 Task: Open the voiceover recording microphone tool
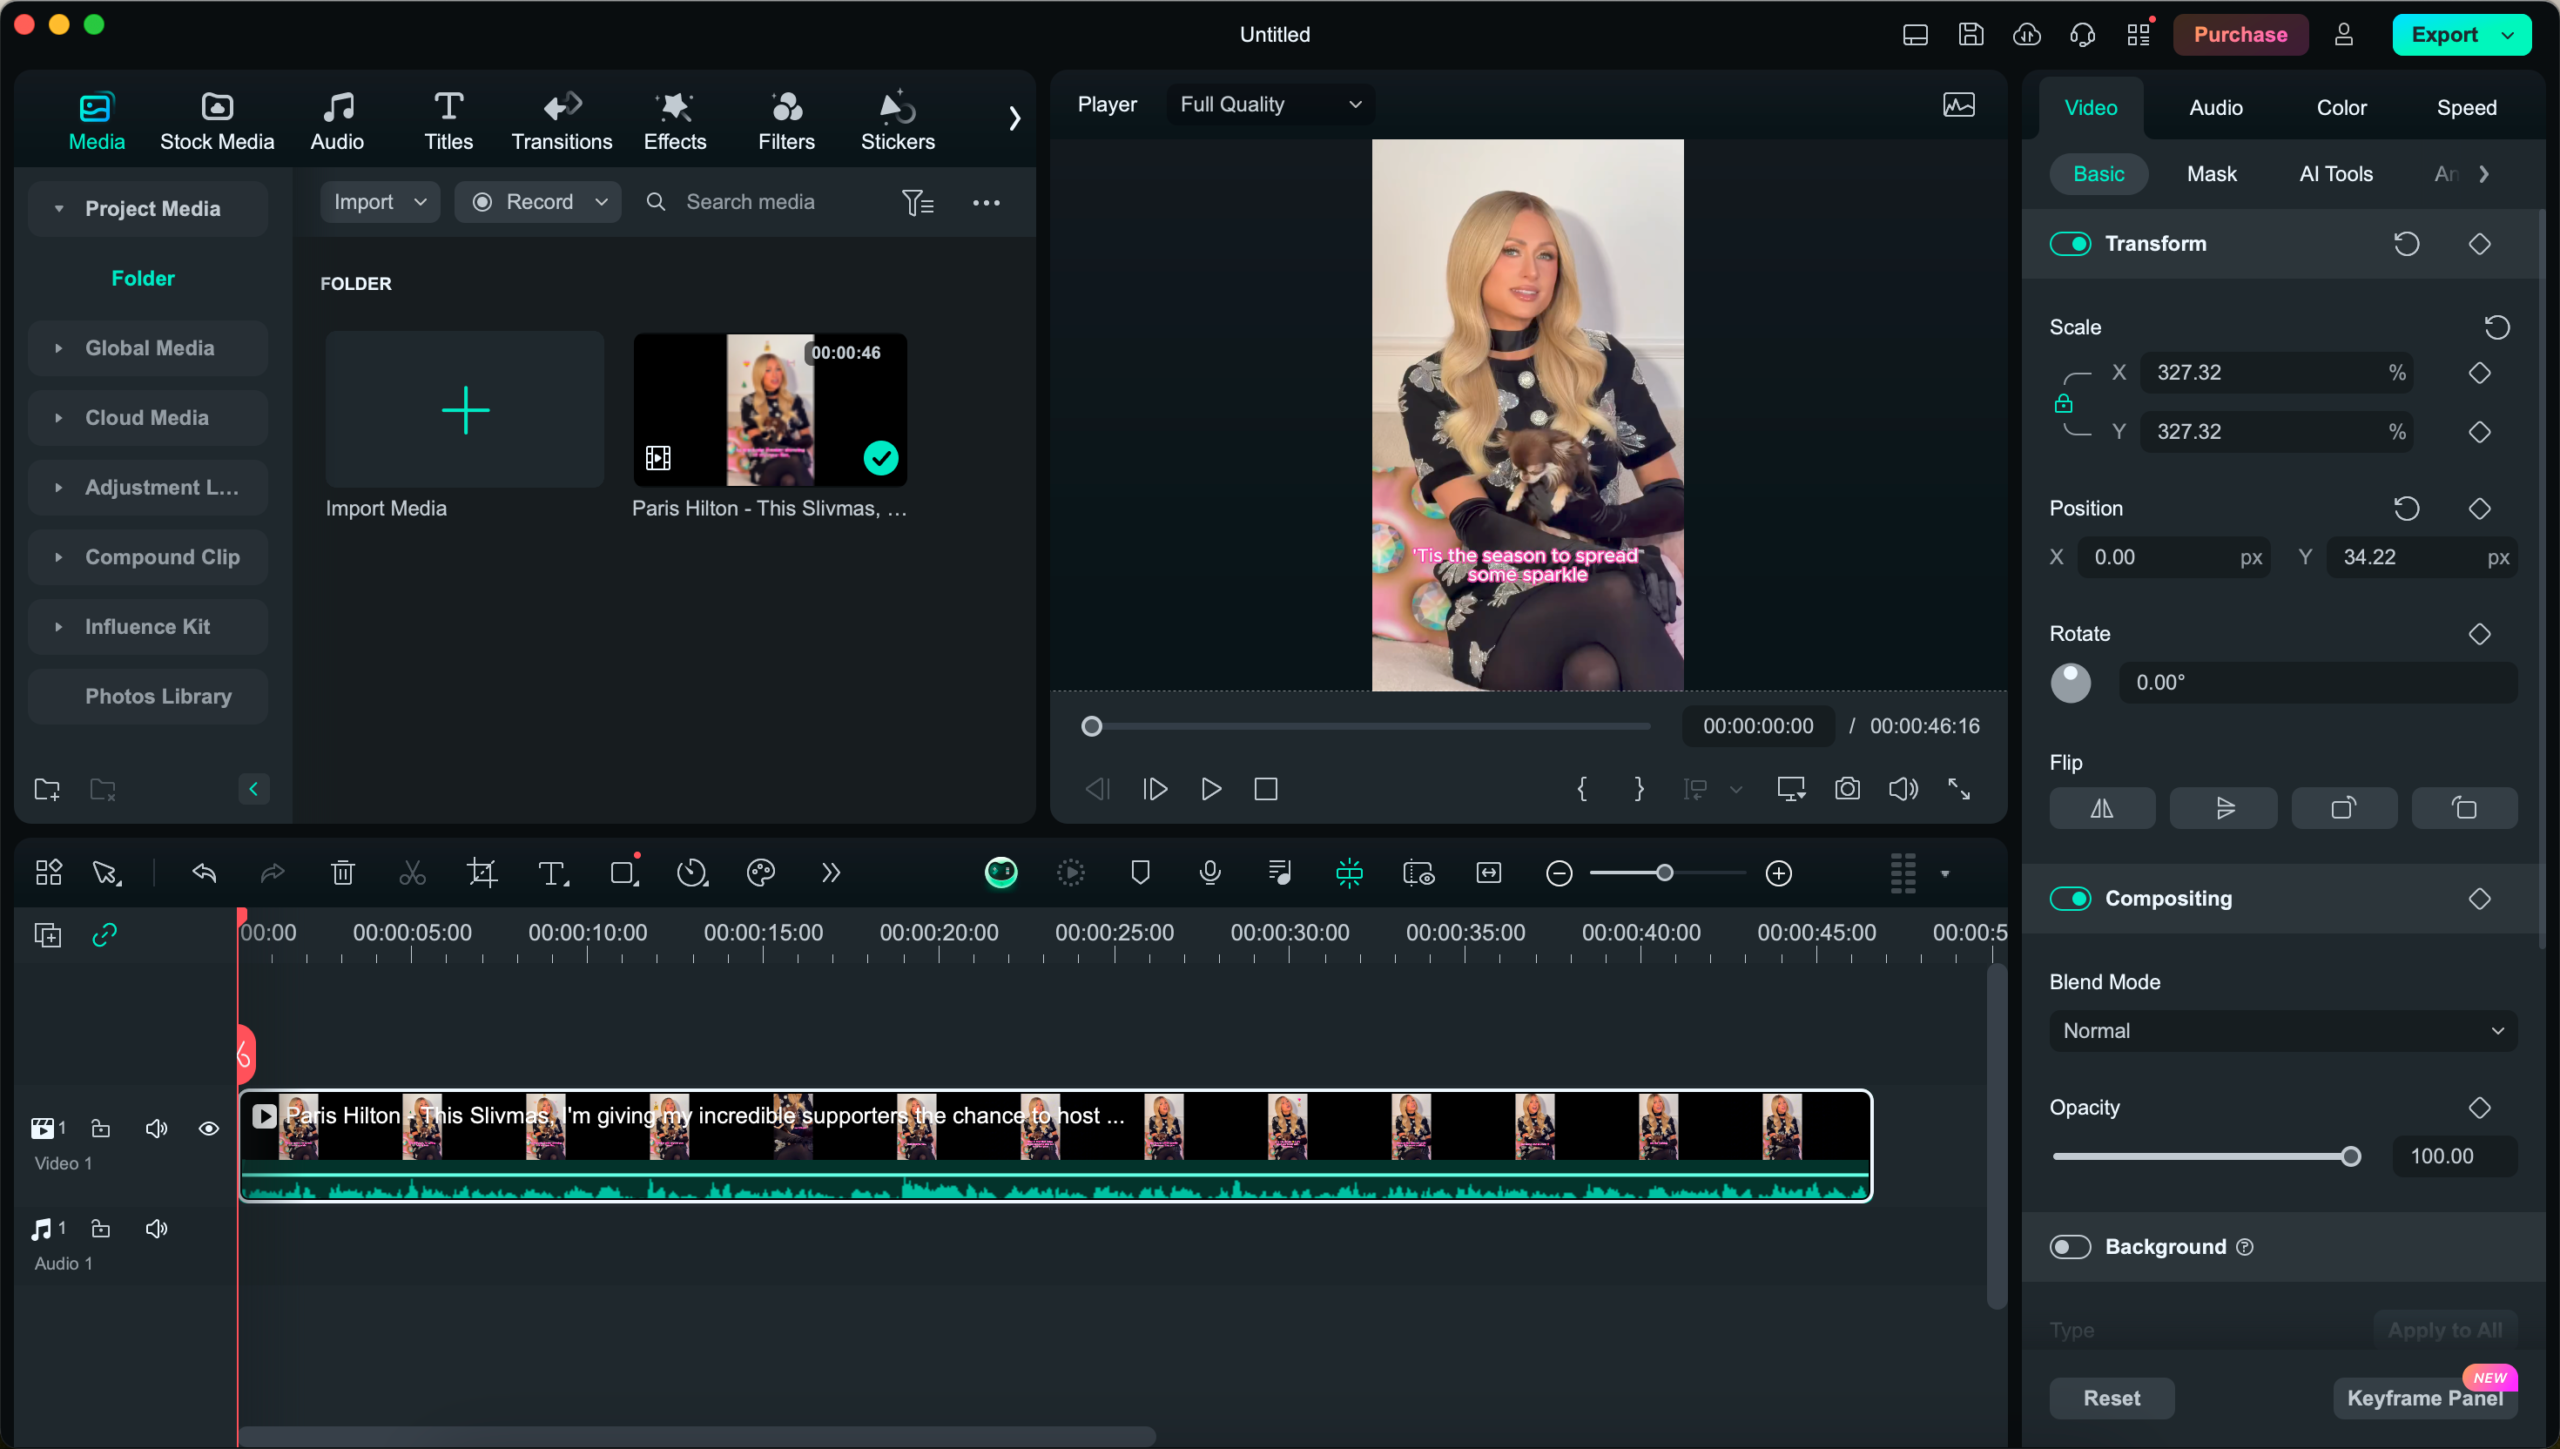[1209, 872]
